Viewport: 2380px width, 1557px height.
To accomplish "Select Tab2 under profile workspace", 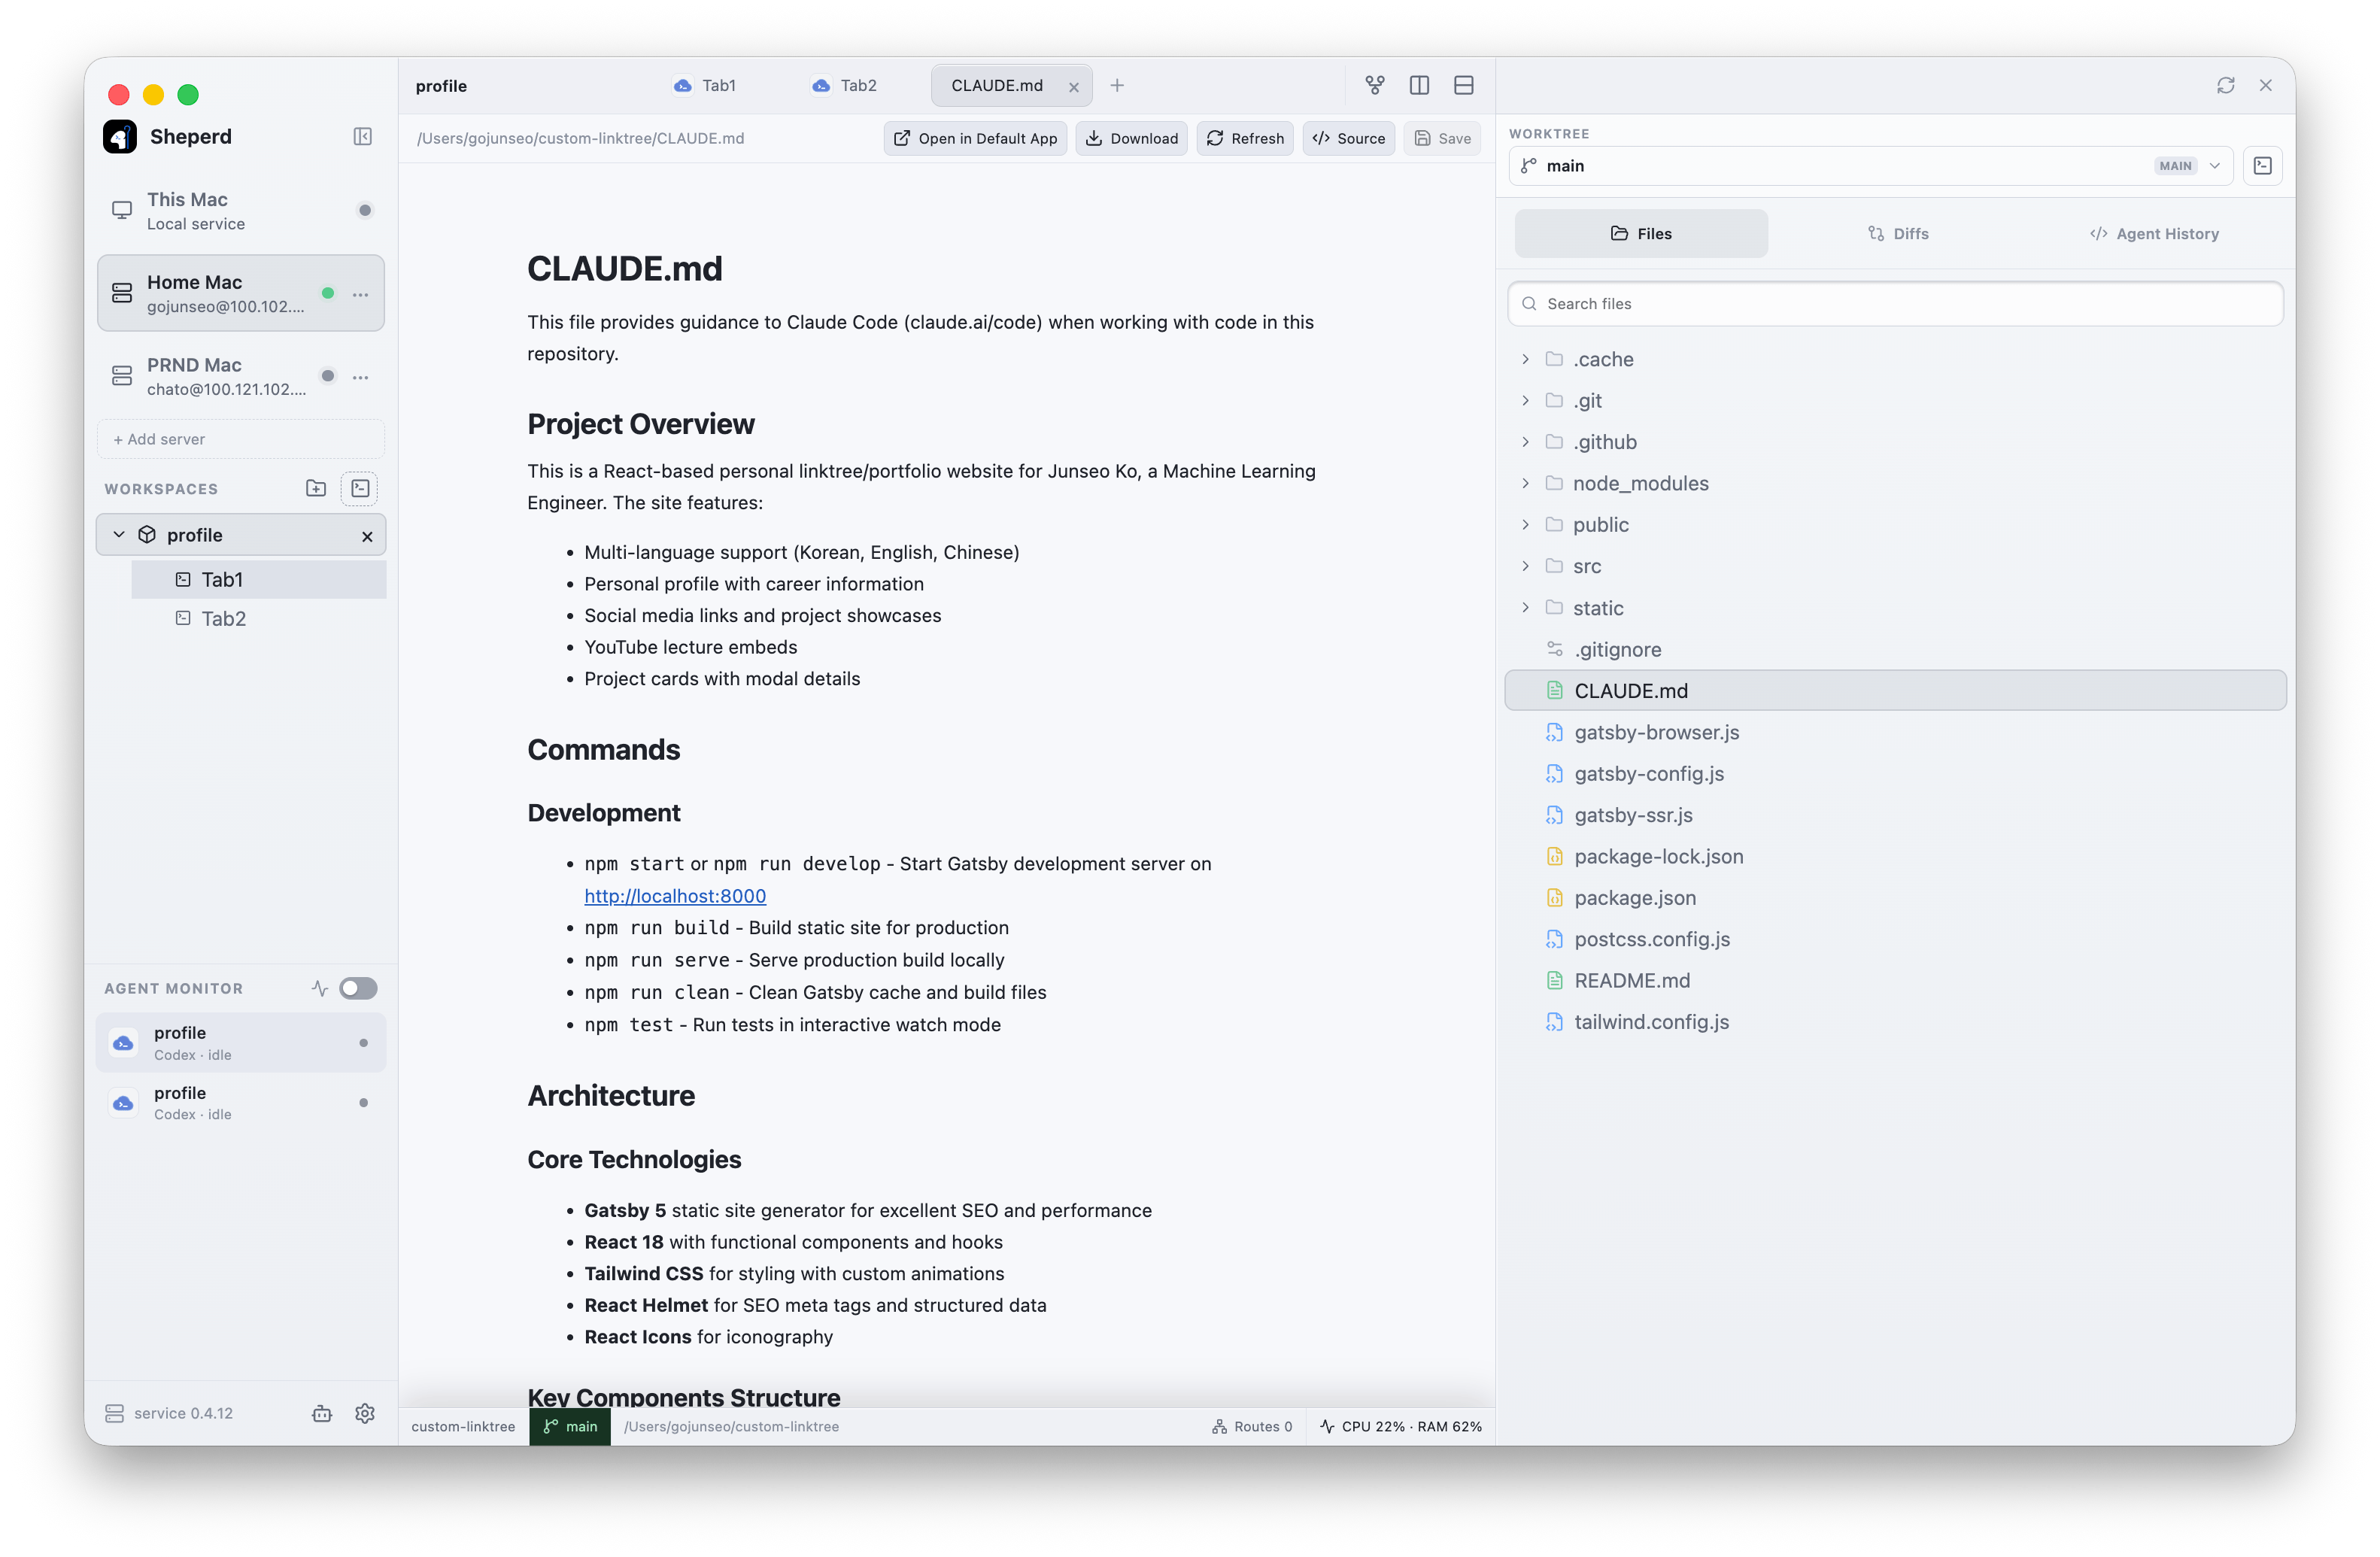I will point(259,619).
